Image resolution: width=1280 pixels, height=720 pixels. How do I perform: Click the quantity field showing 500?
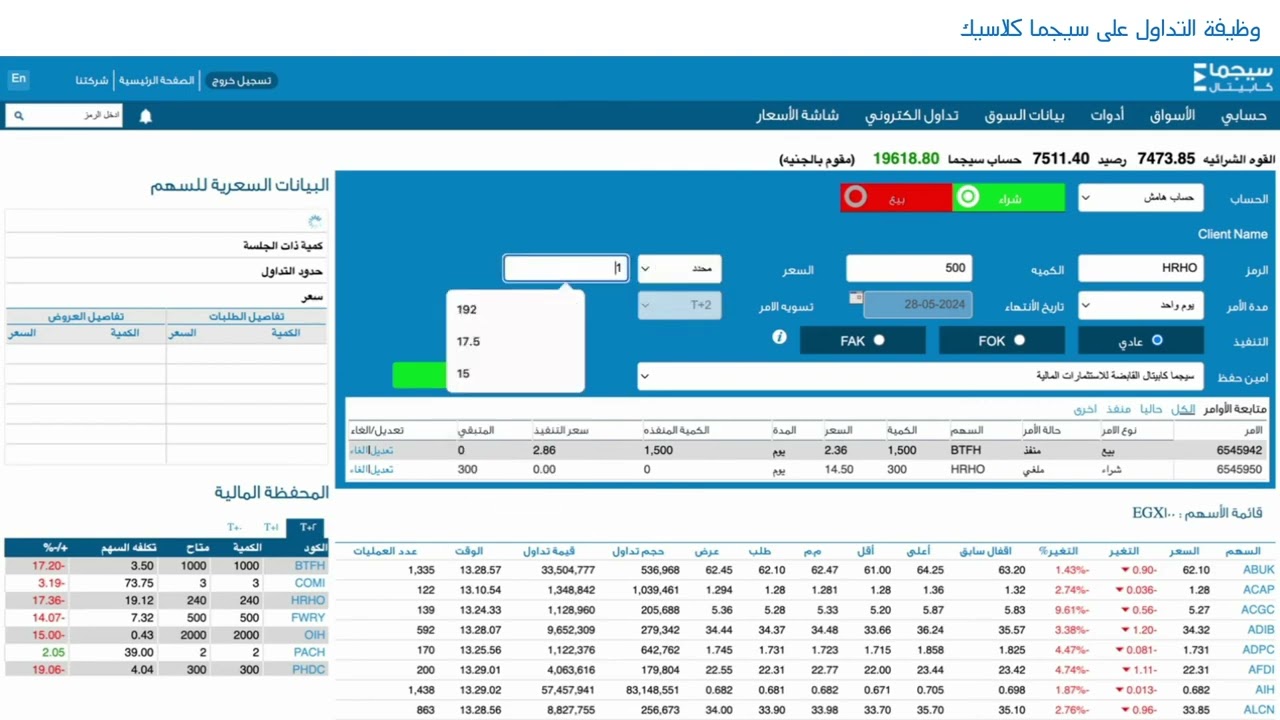pos(909,268)
